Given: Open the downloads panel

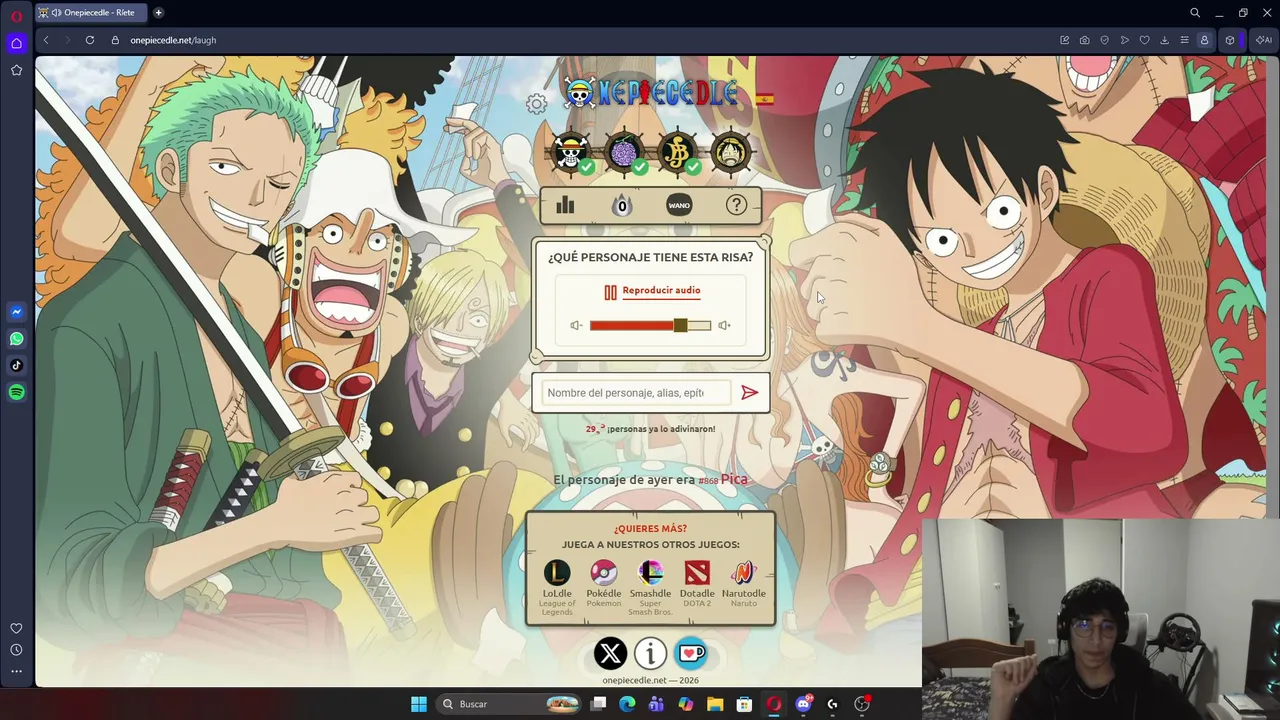Looking at the screenshot, I should [1165, 40].
